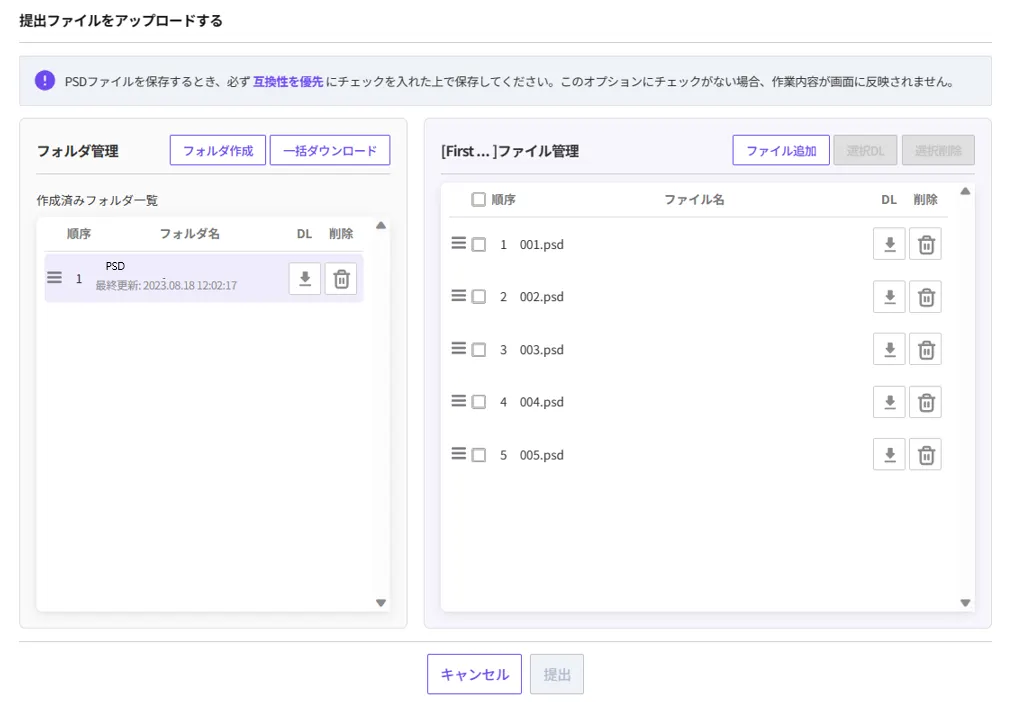Click the ファイル追加 button
Screen dimensions: 1015x702
pyautogui.click(x=781, y=150)
